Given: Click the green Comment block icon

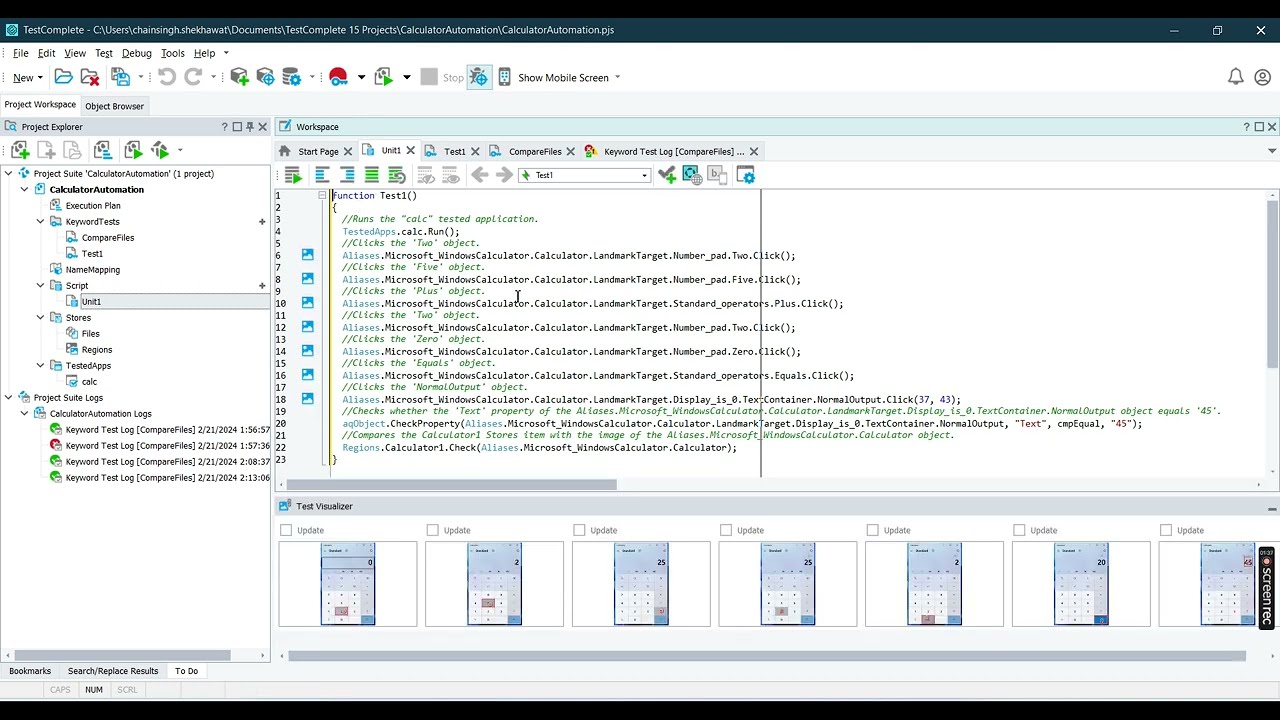Looking at the screenshot, I should (372, 175).
